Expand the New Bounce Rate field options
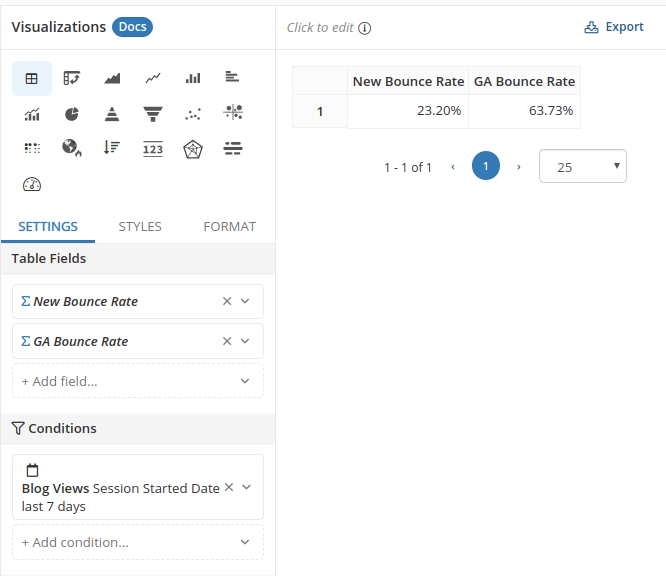 click(245, 301)
